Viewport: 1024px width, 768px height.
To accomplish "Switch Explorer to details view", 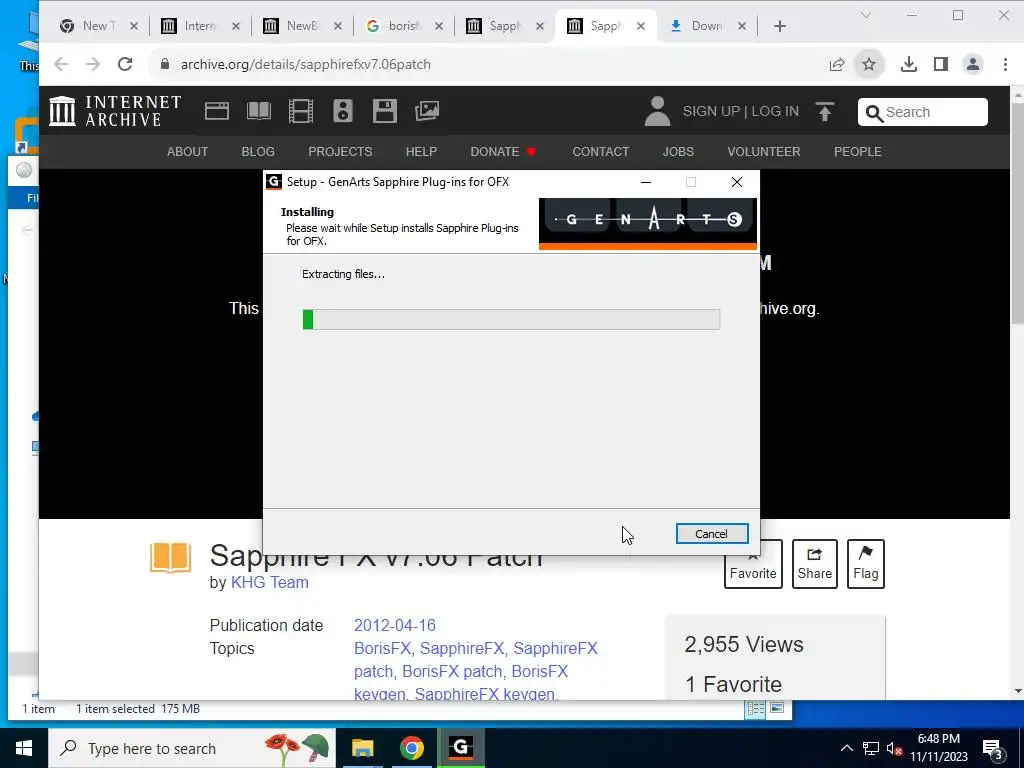I will point(756,709).
